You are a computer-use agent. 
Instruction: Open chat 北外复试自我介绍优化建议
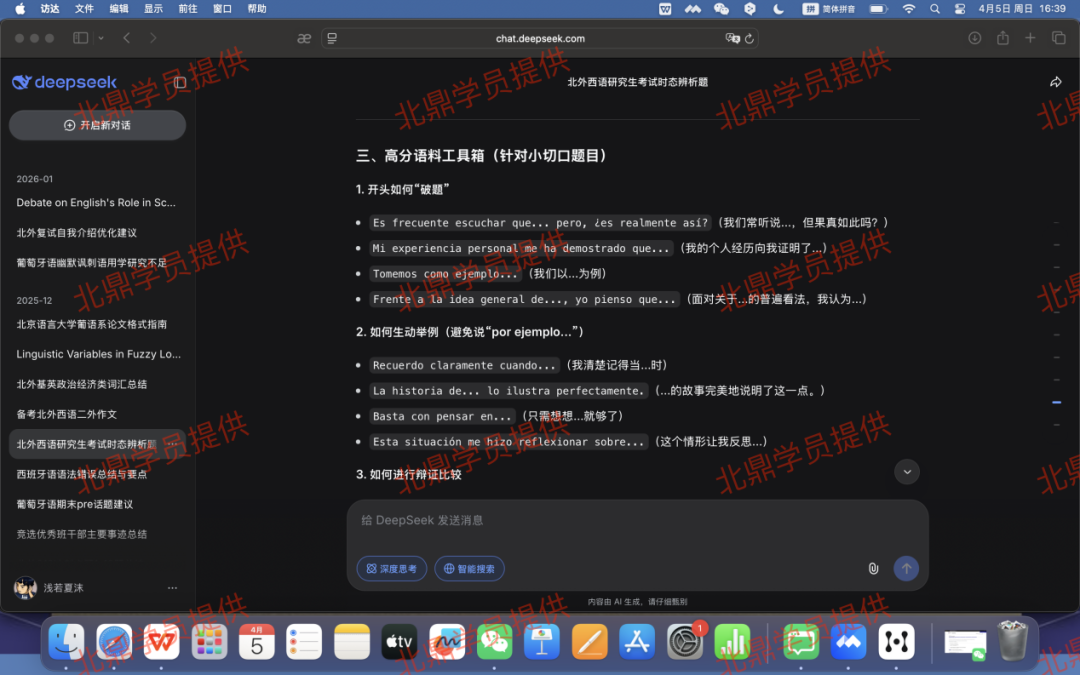point(97,233)
